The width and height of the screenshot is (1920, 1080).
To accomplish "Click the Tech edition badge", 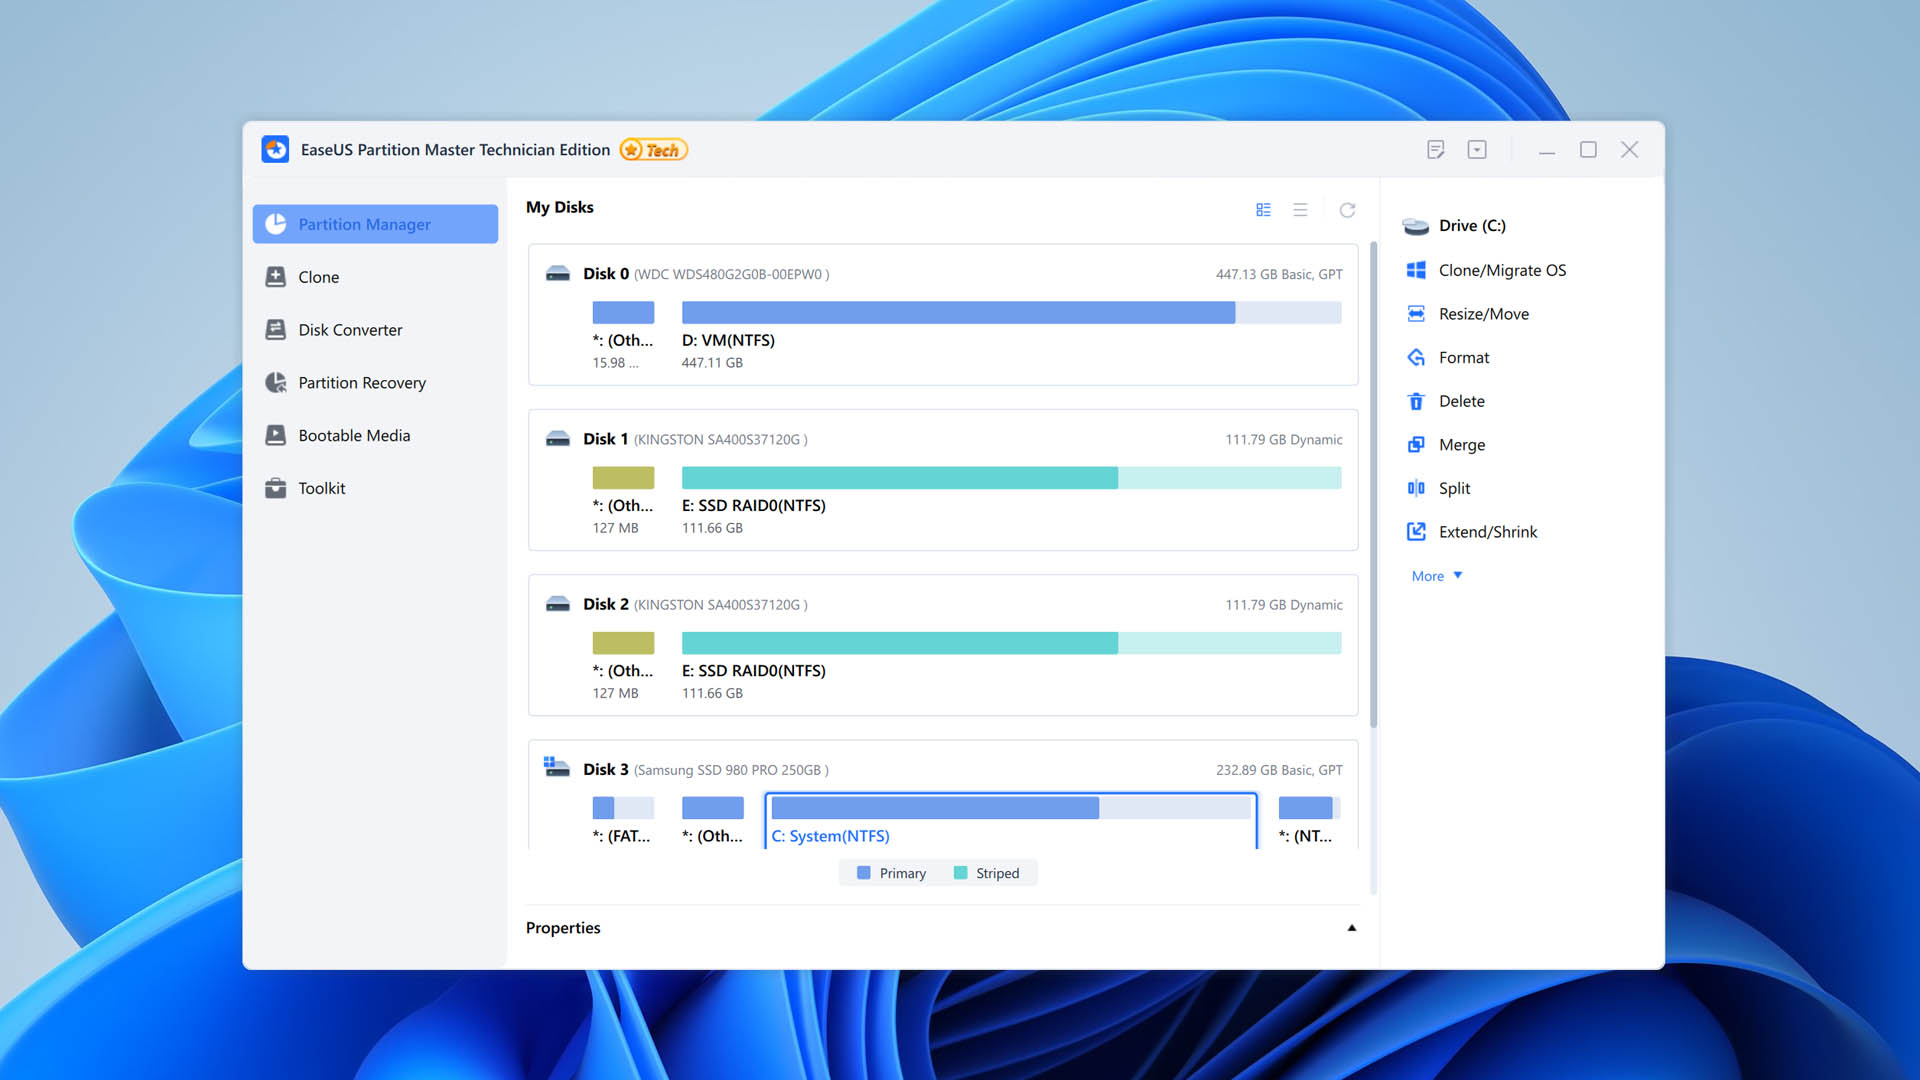I will tap(653, 150).
